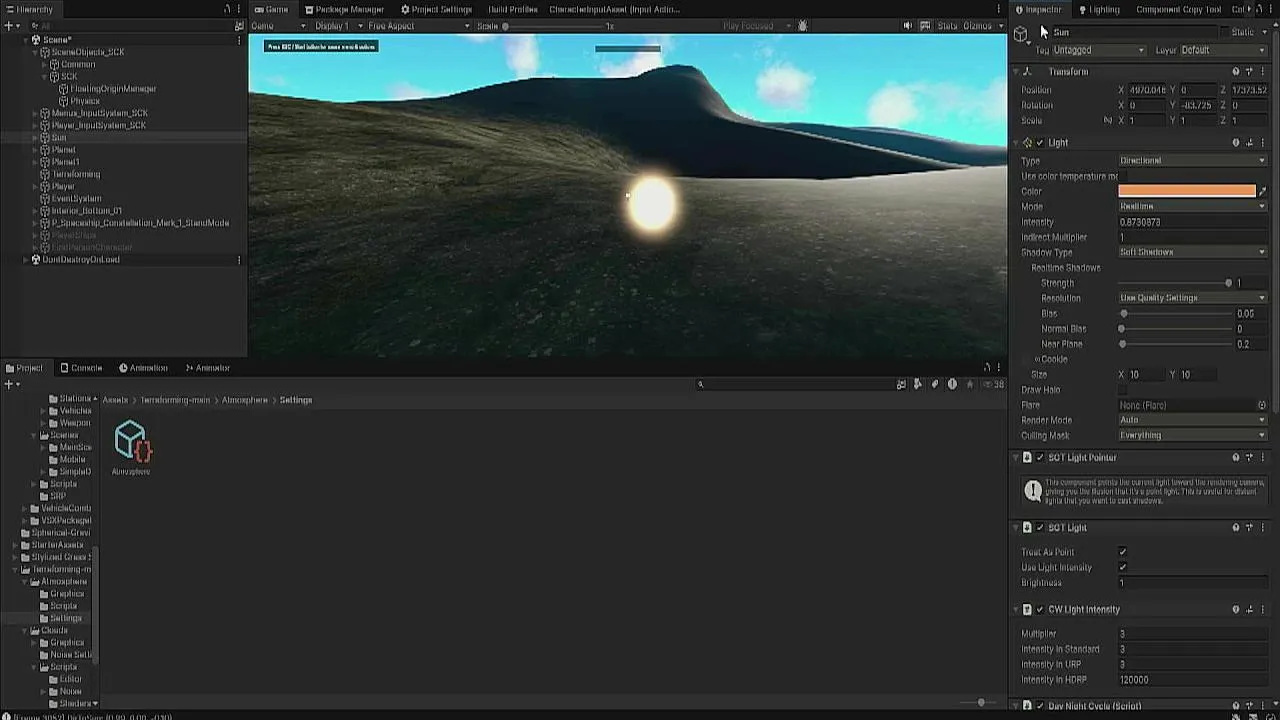The width and height of the screenshot is (1280, 720).
Task: Select the Sun object in Hierarchy
Action: coord(59,137)
